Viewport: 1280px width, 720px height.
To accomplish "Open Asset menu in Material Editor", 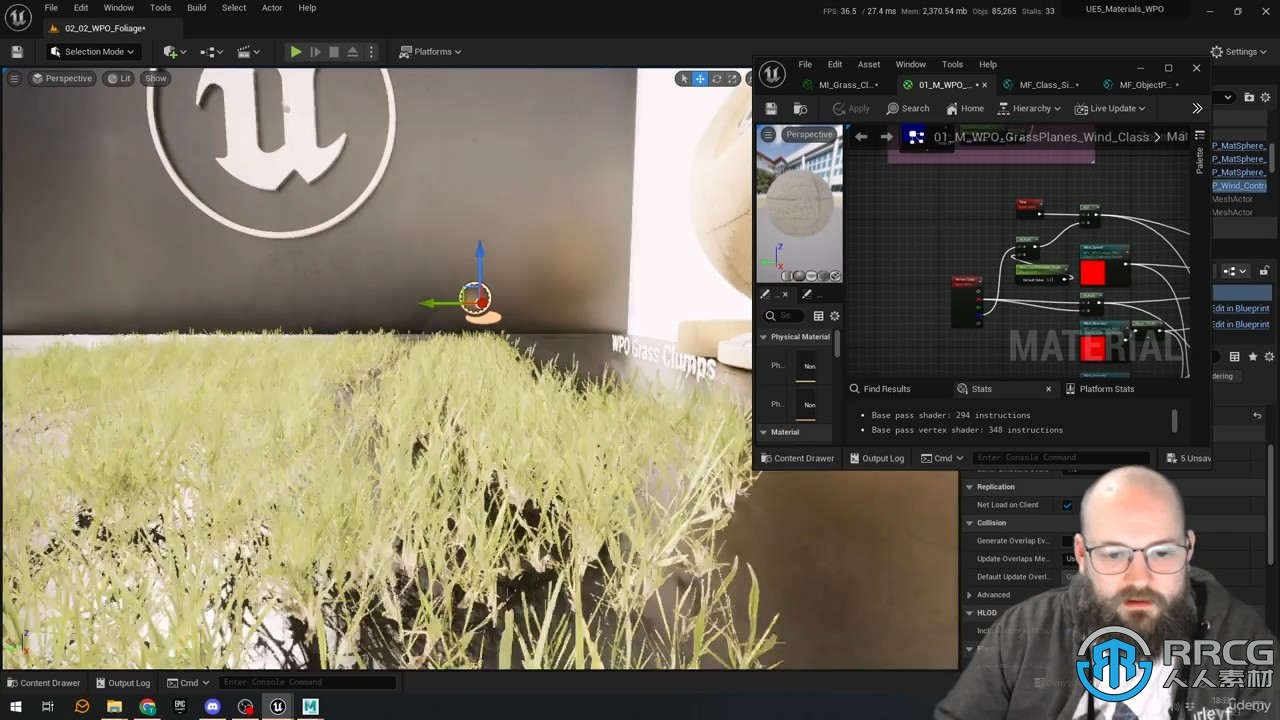I will coord(869,64).
